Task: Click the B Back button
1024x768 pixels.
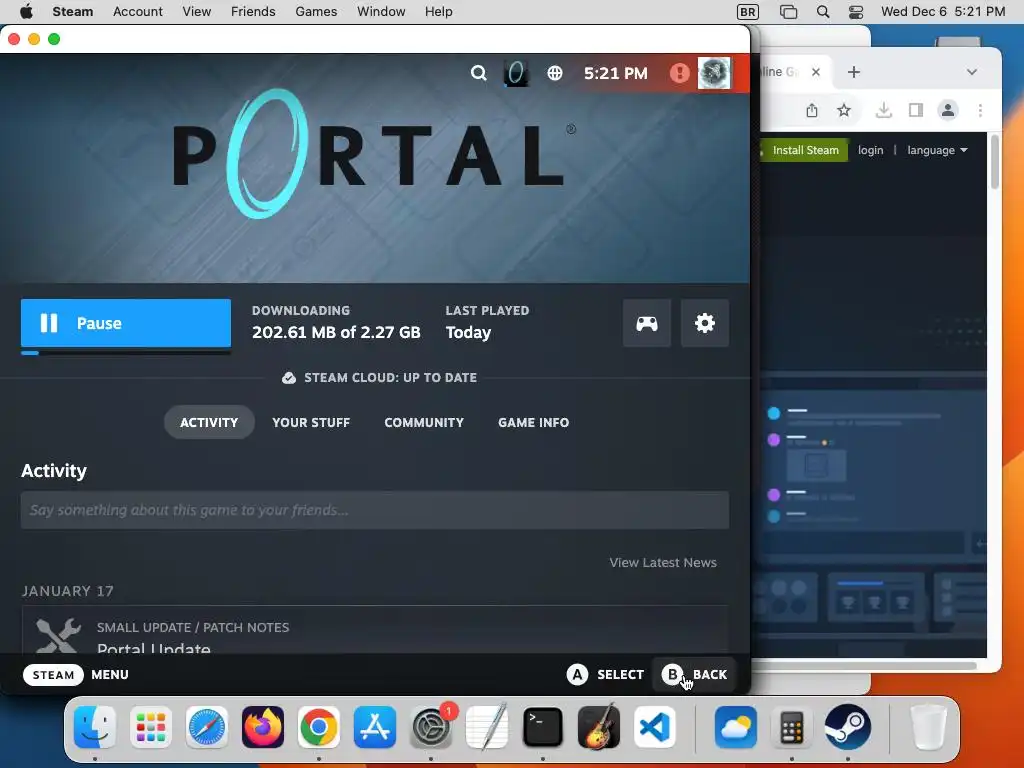Action: pyautogui.click(x=694, y=675)
